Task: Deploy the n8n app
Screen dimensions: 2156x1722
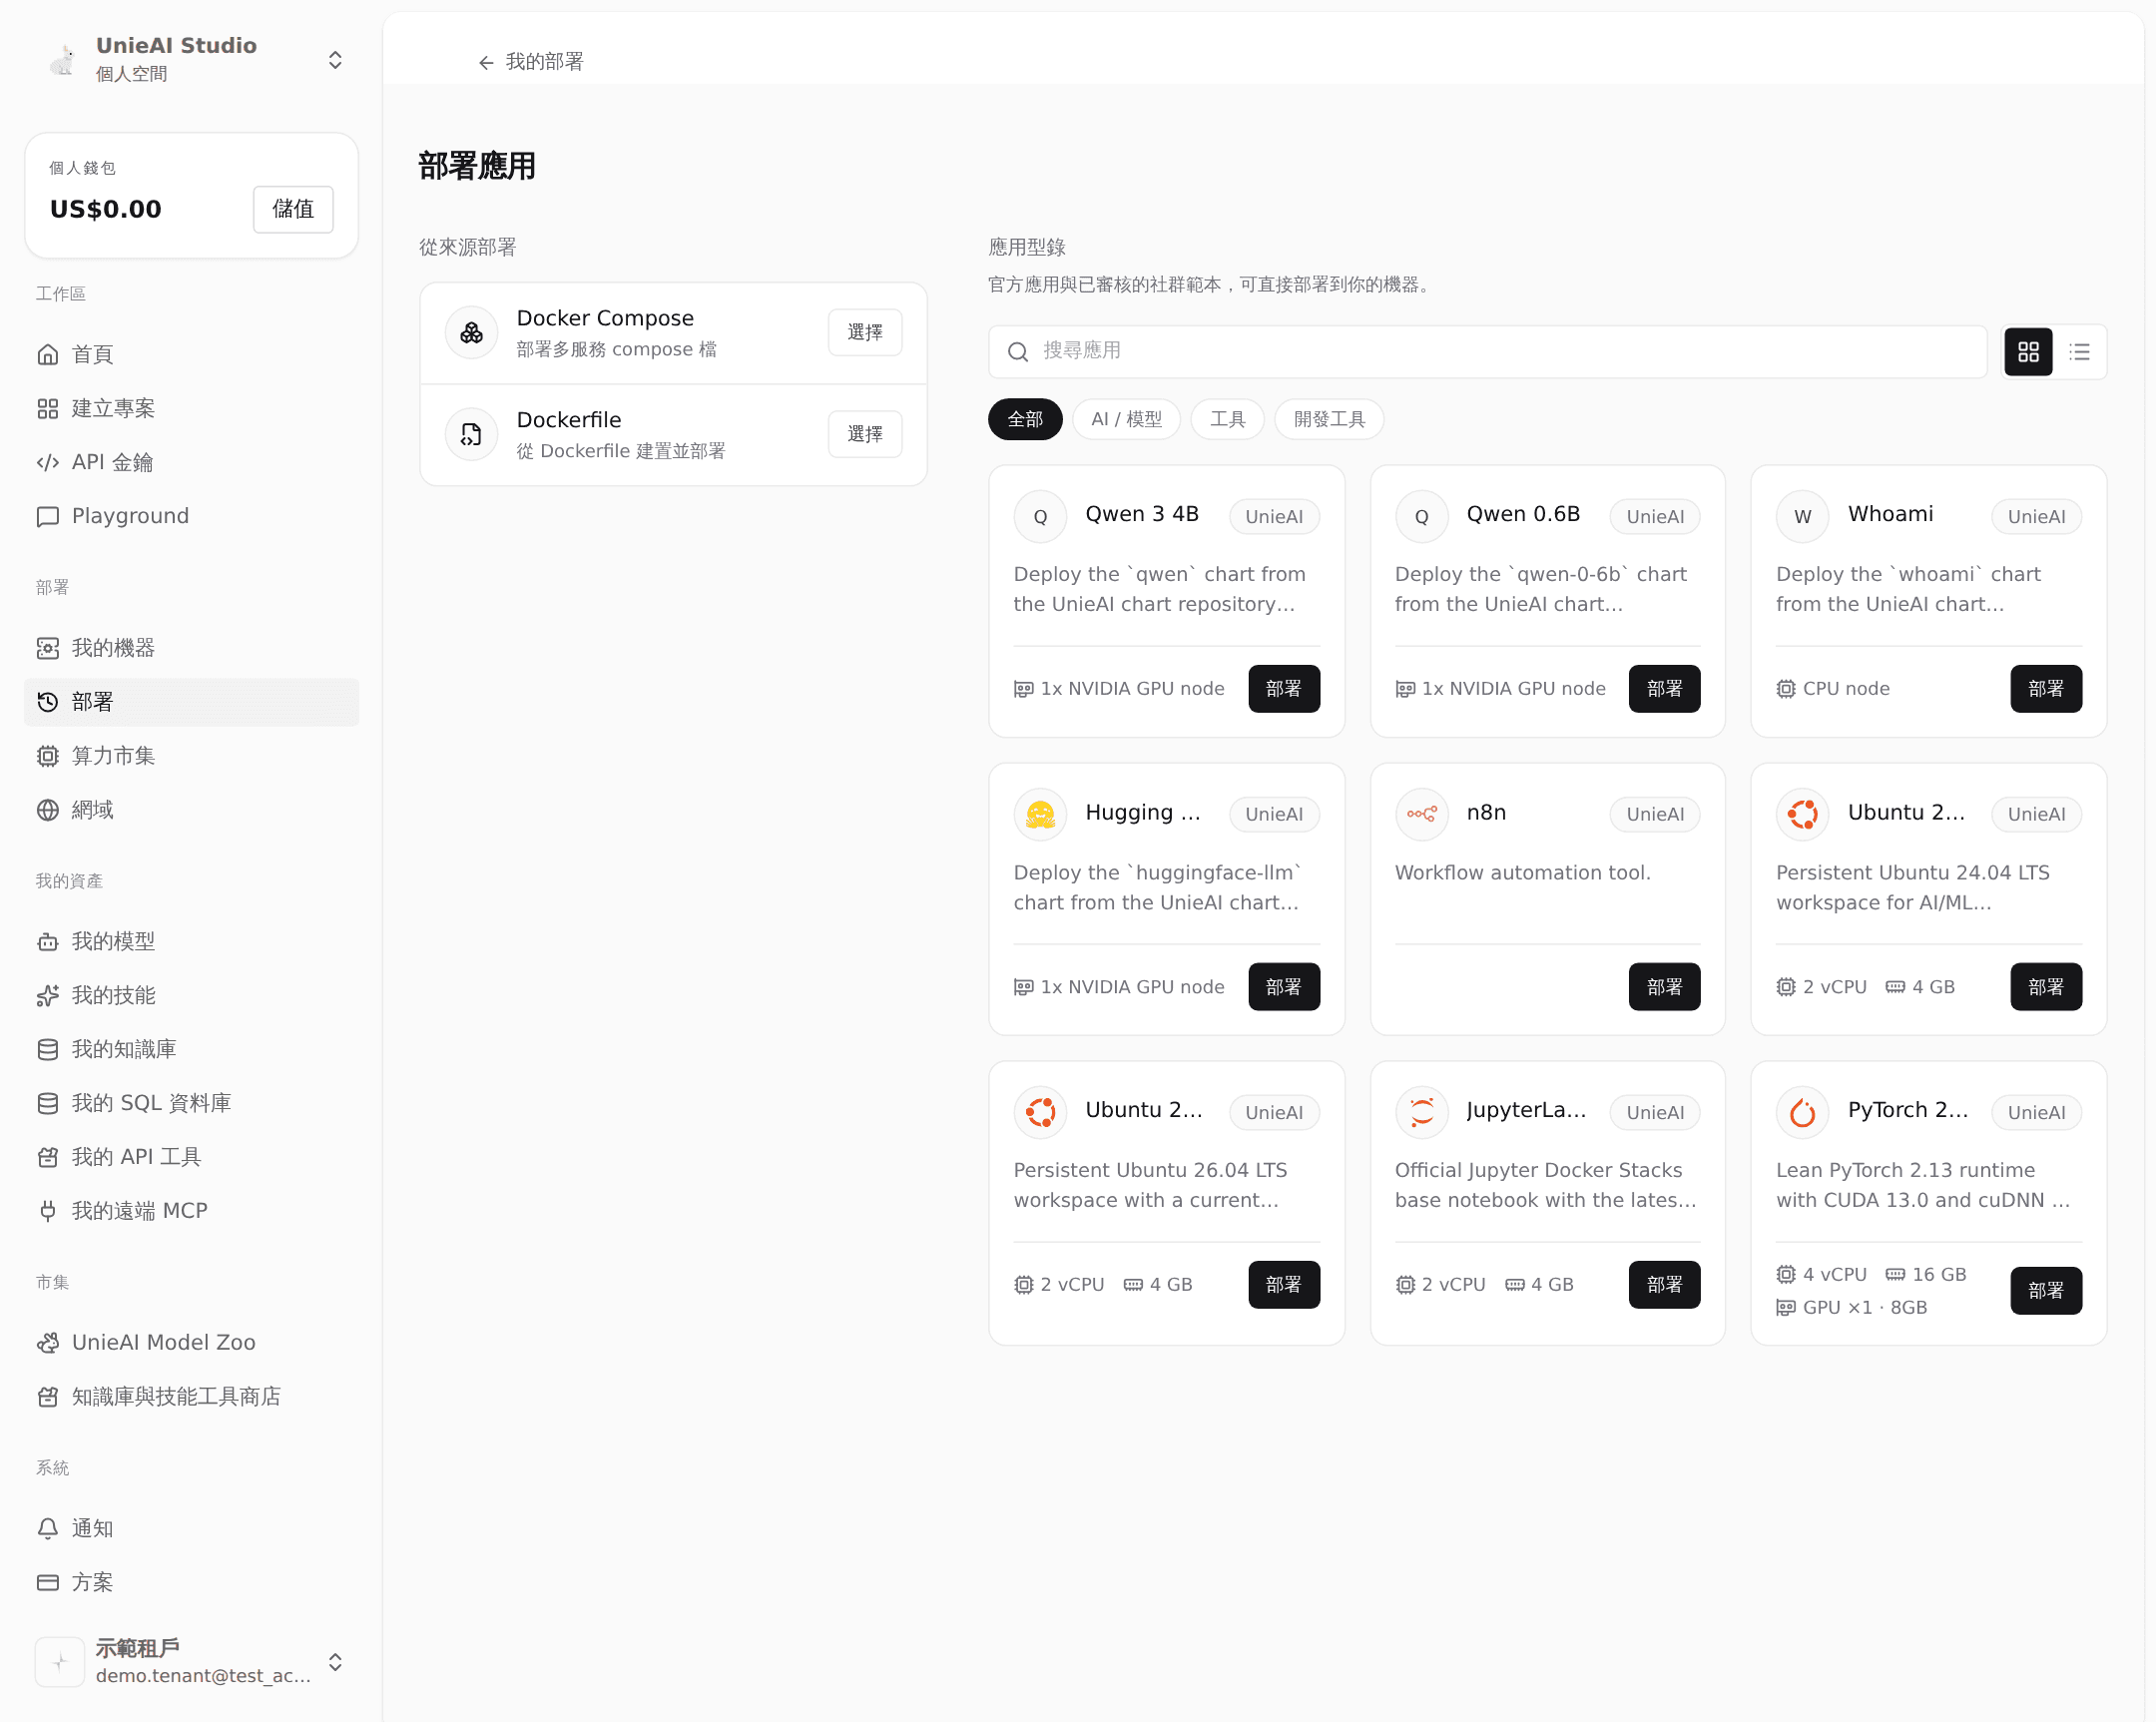Action: point(1664,987)
